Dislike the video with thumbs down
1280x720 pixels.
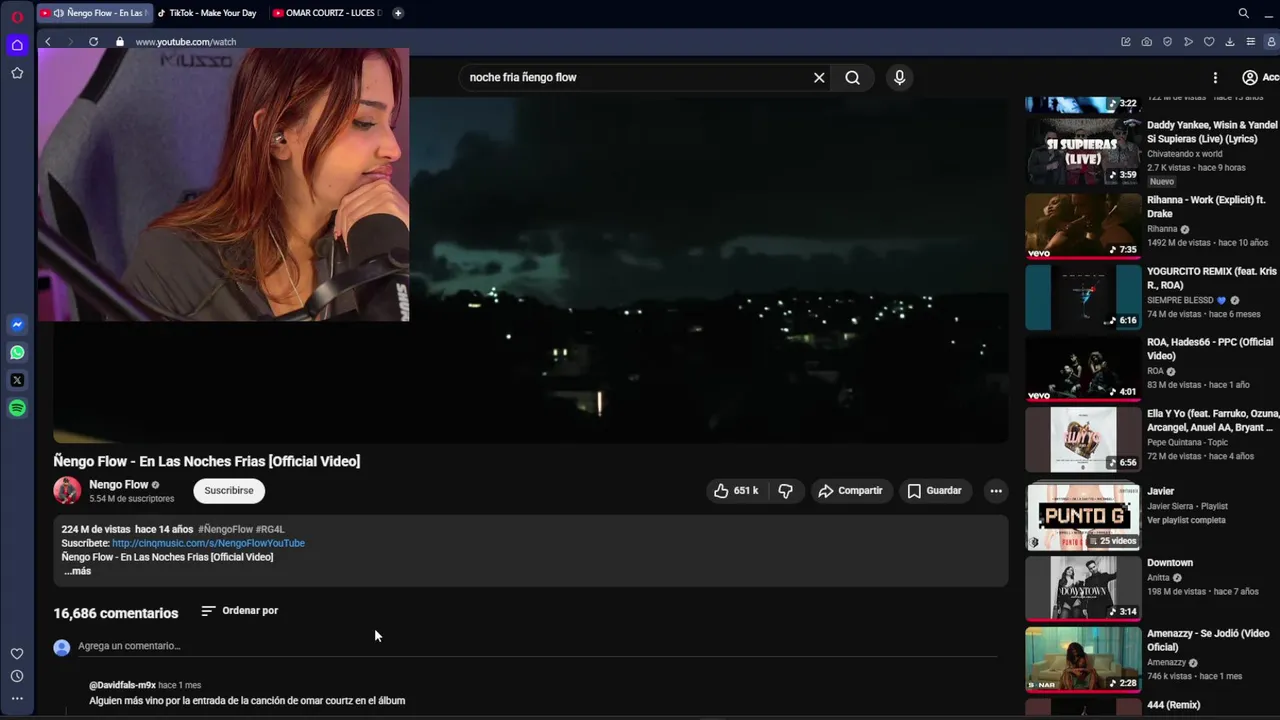[x=786, y=491]
